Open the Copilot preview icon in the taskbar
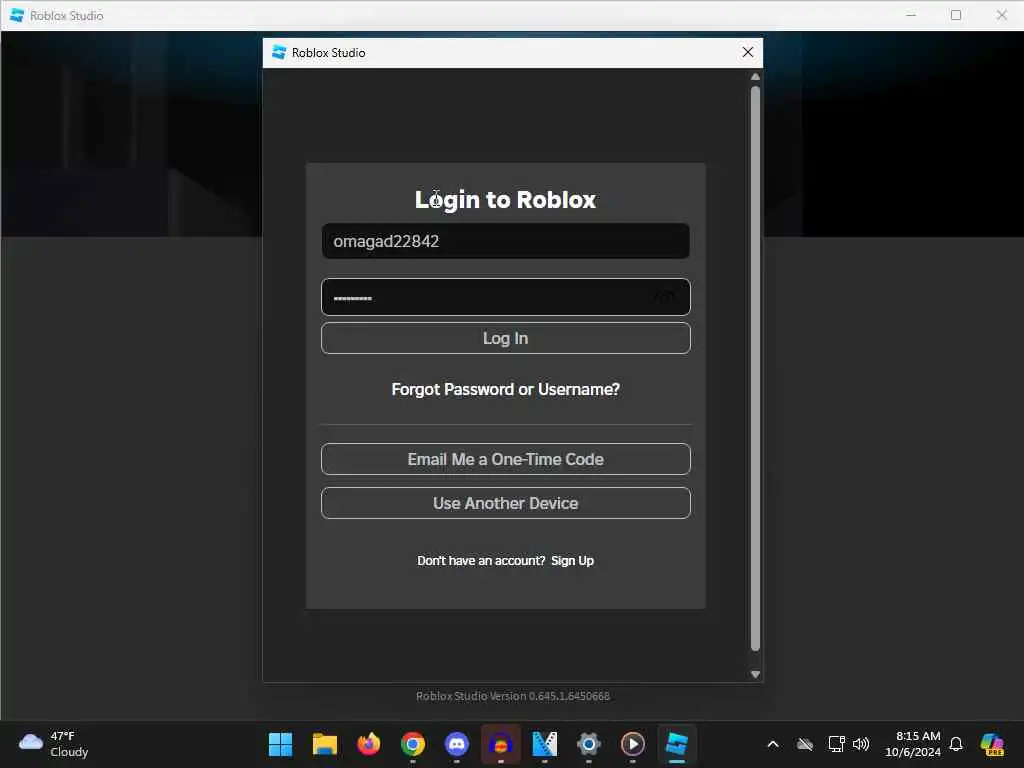This screenshot has width=1024, height=768. pyautogui.click(x=992, y=744)
